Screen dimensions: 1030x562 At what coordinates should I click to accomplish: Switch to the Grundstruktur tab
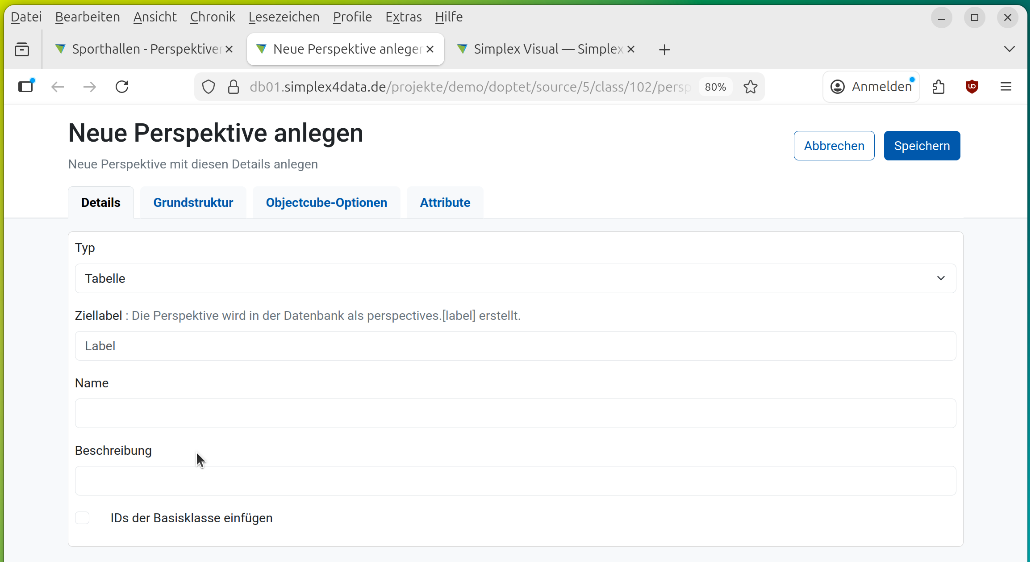click(x=193, y=203)
